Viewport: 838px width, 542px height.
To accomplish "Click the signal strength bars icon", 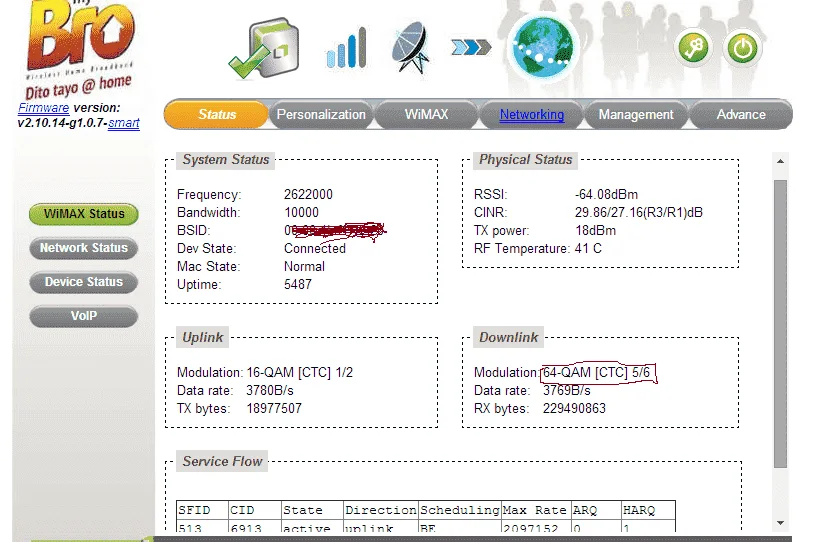I will coord(346,48).
